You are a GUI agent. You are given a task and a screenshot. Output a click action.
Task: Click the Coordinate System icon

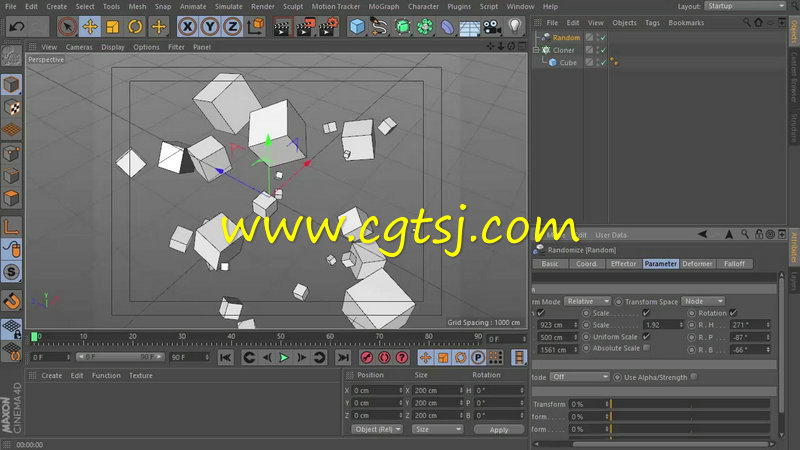pos(256,27)
